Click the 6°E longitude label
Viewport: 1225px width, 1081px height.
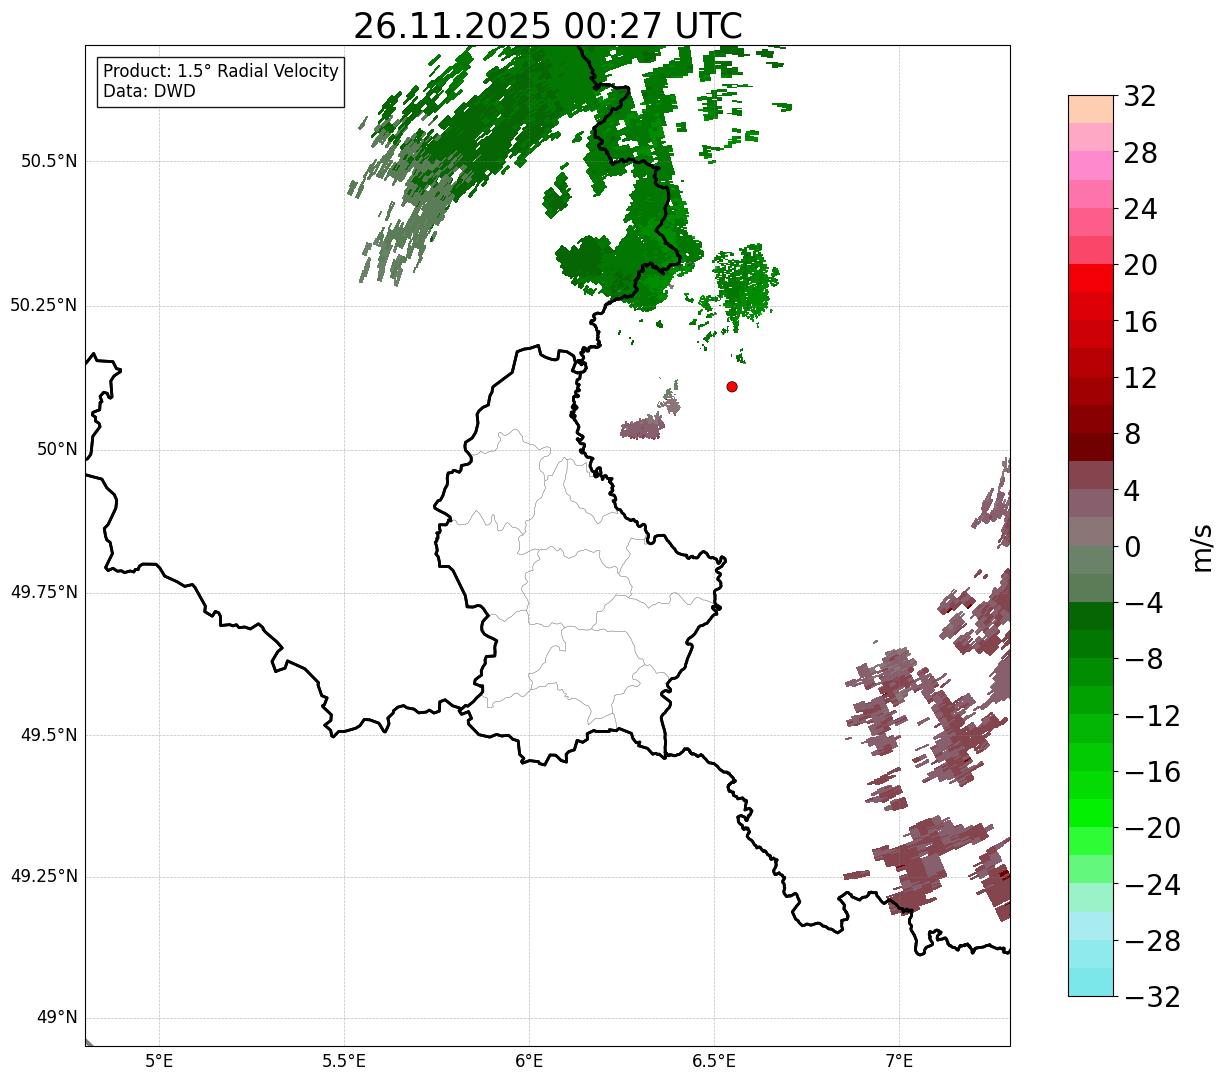529,1060
